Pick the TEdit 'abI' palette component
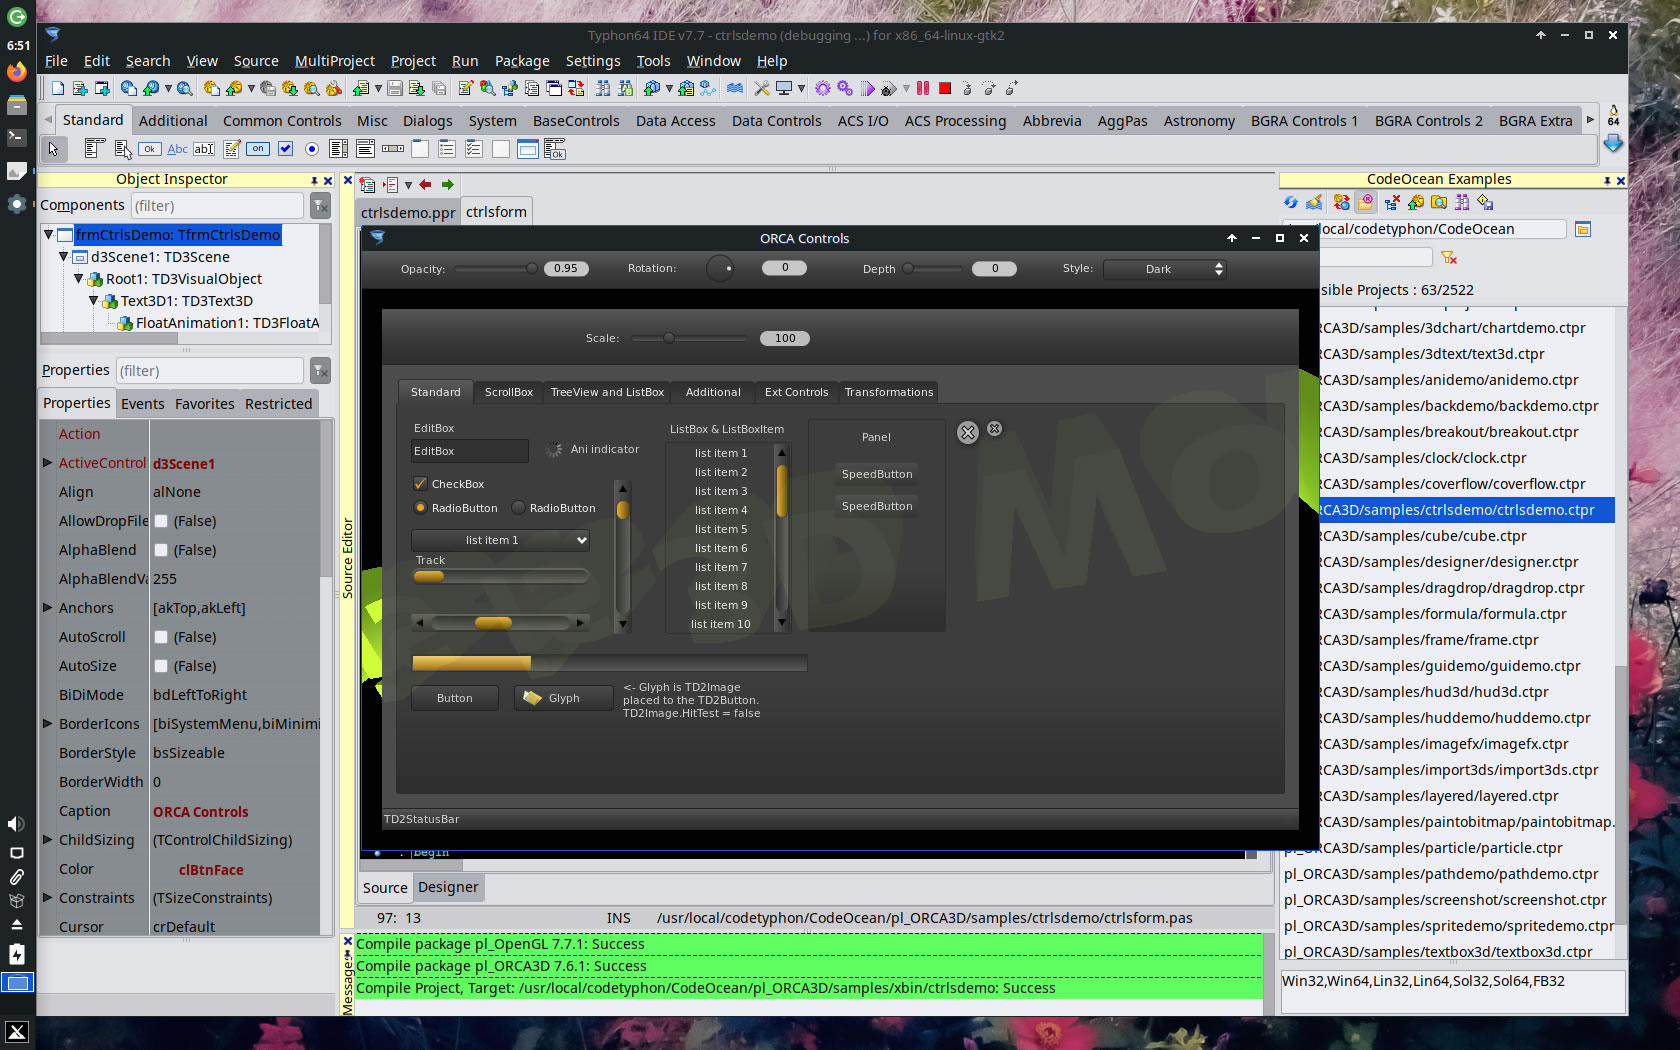 [204, 149]
